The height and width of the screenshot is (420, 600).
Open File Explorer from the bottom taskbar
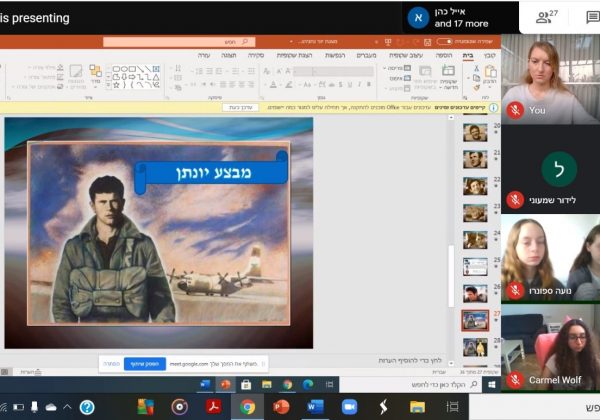tap(417, 407)
